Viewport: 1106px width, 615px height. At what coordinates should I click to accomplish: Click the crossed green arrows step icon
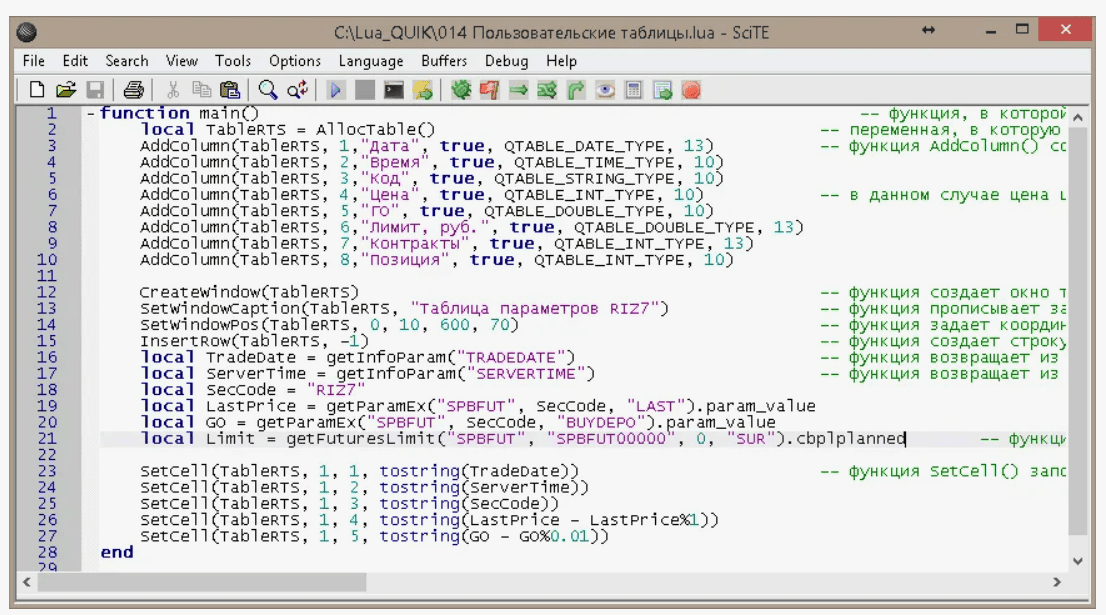547,90
